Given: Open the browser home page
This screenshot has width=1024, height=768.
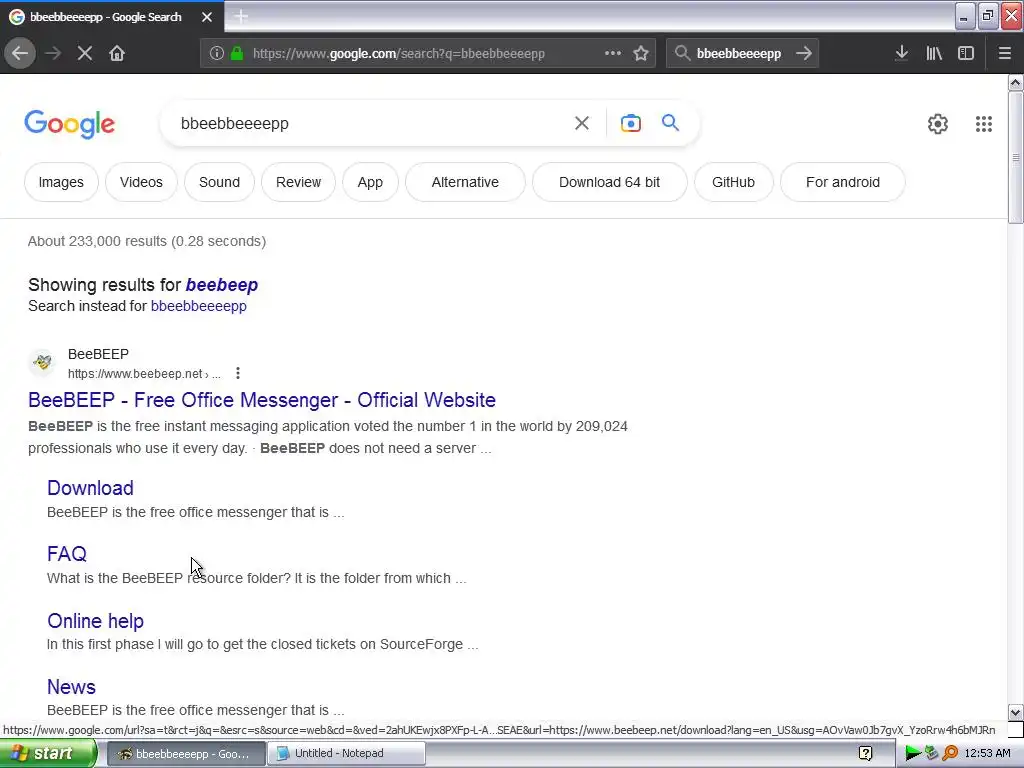Looking at the screenshot, I should coord(117,53).
